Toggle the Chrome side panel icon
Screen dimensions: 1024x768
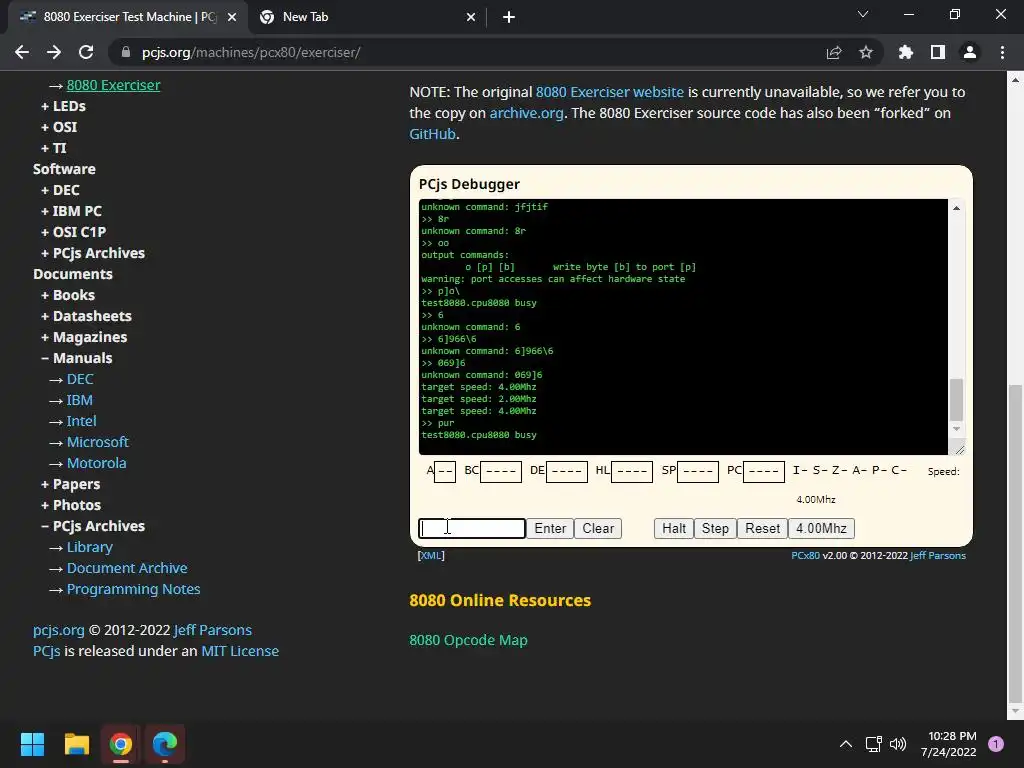click(x=938, y=52)
